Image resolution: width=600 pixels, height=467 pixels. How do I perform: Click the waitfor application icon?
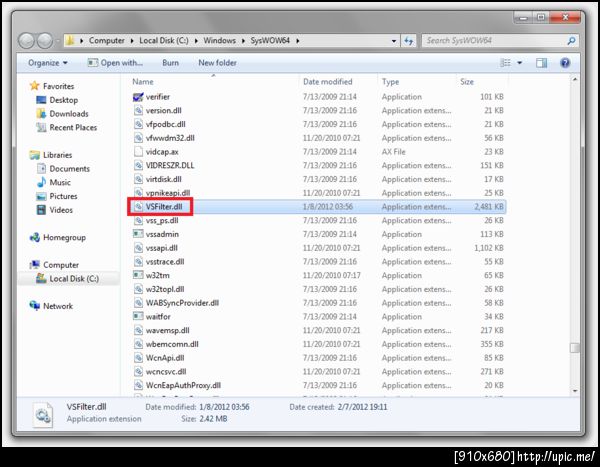pyautogui.click(x=138, y=317)
